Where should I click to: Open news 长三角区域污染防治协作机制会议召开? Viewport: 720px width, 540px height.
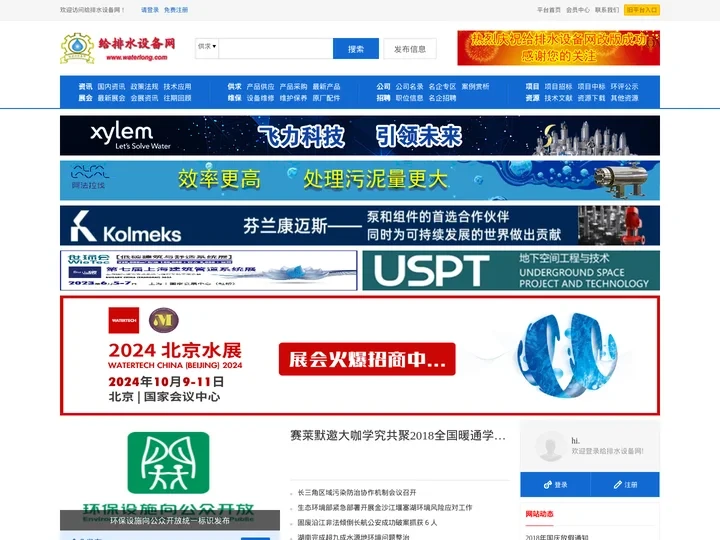357,492
